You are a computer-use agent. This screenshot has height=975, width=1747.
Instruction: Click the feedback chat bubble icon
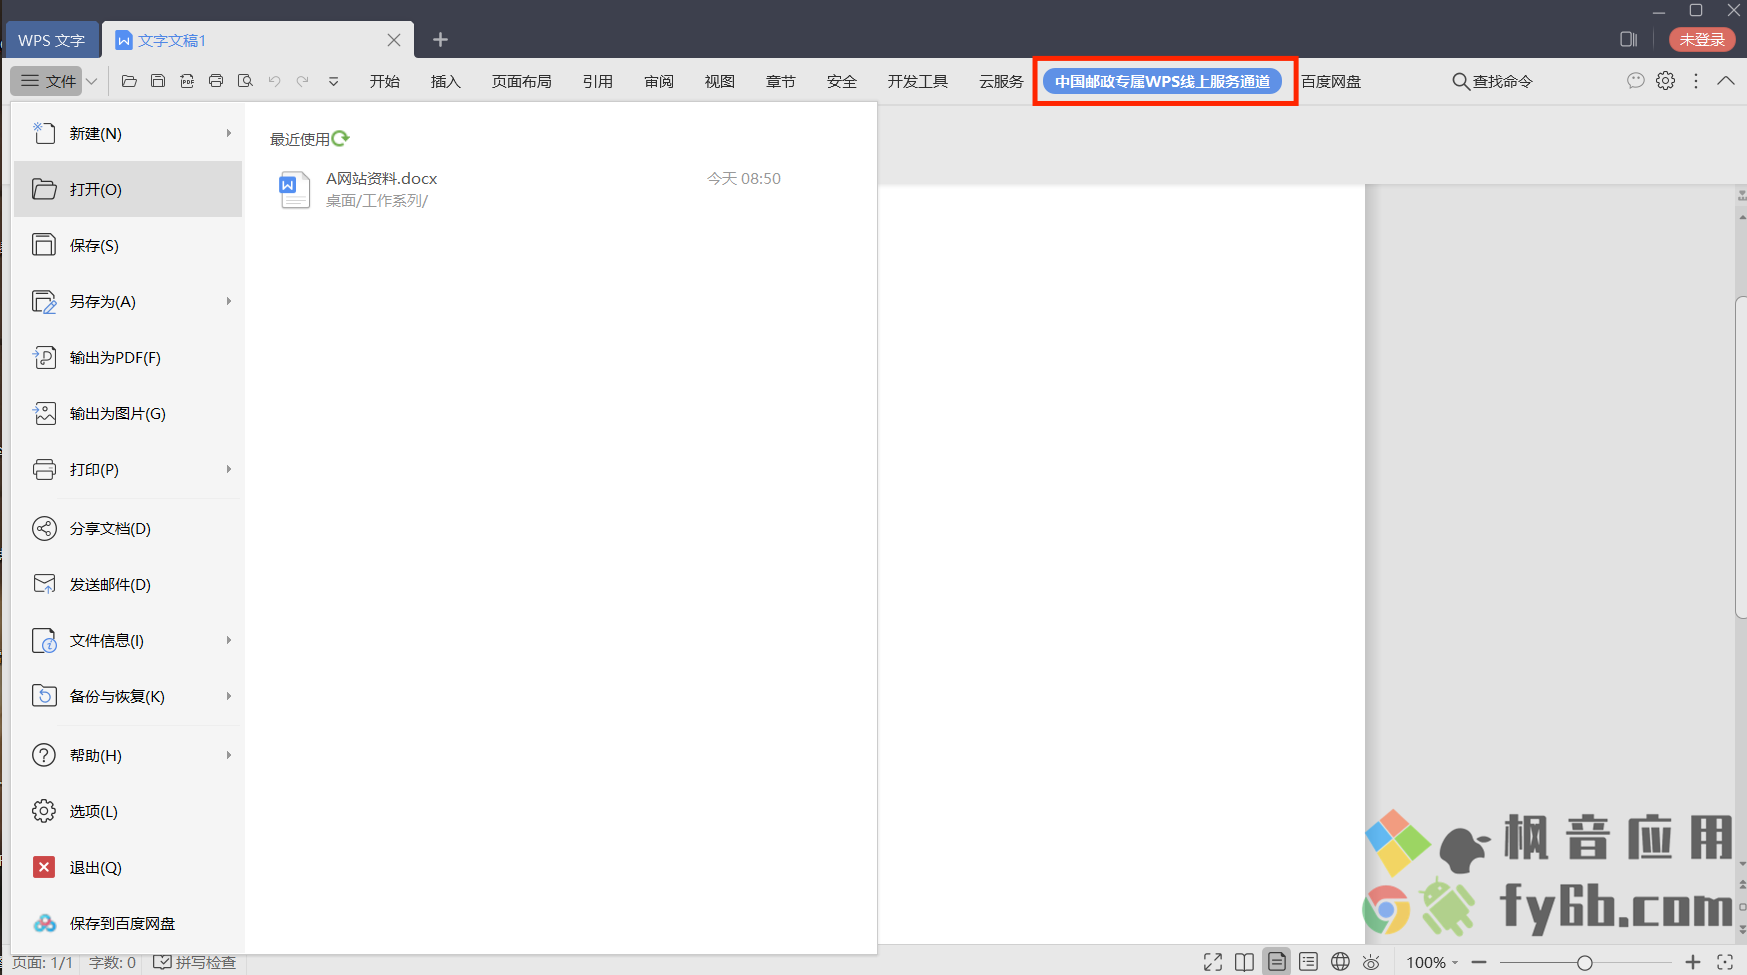[x=1635, y=81]
